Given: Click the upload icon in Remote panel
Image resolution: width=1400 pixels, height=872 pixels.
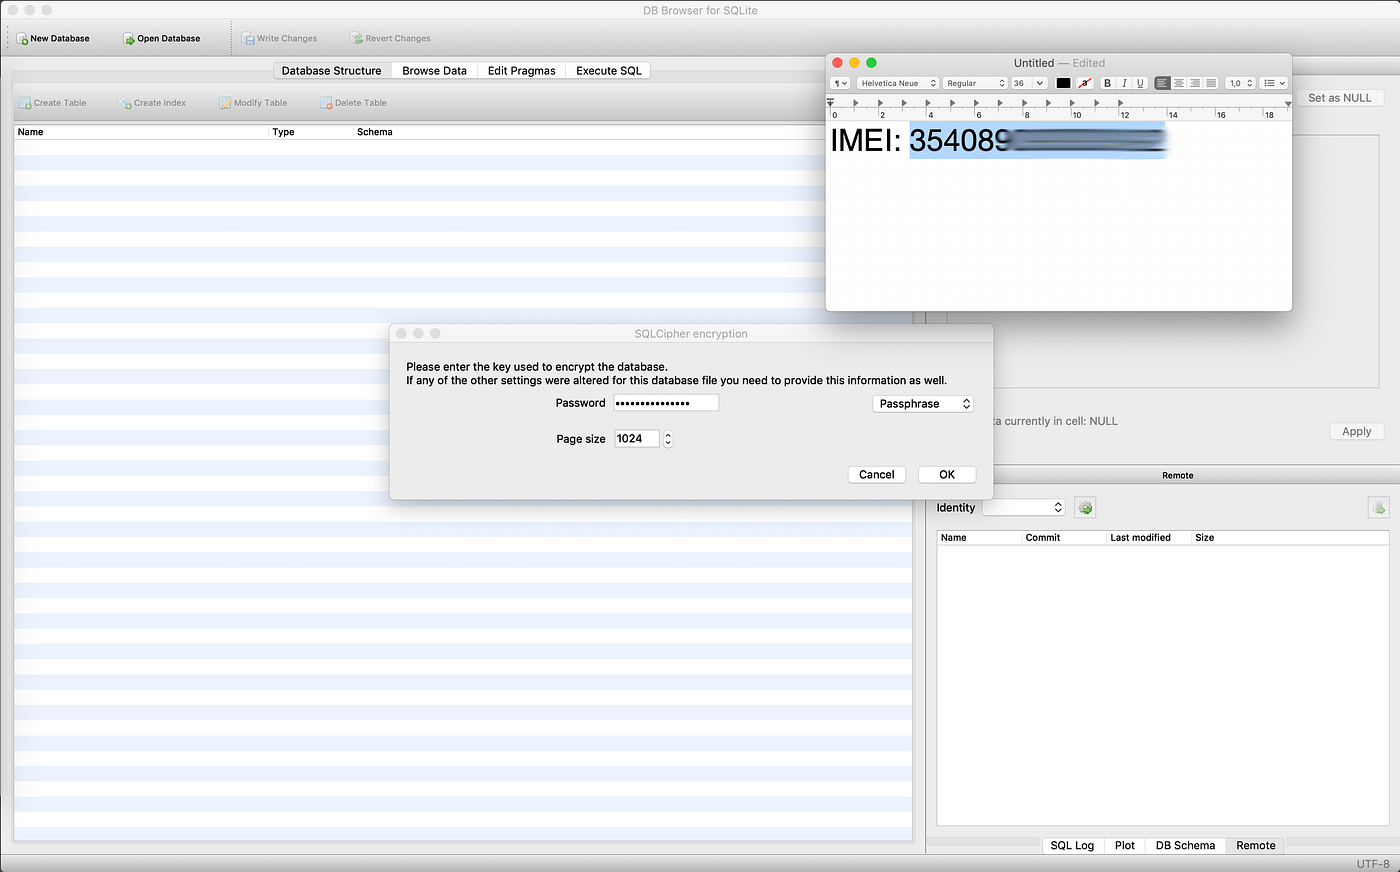Looking at the screenshot, I should click(1379, 508).
